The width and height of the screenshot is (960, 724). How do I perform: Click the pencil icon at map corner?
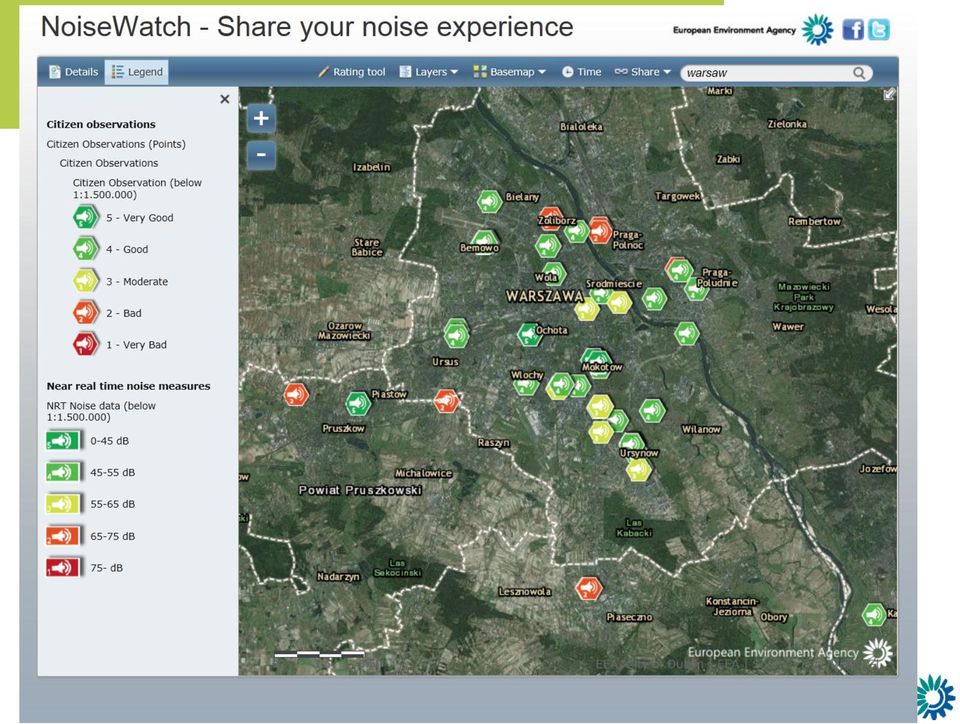click(x=889, y=94)
